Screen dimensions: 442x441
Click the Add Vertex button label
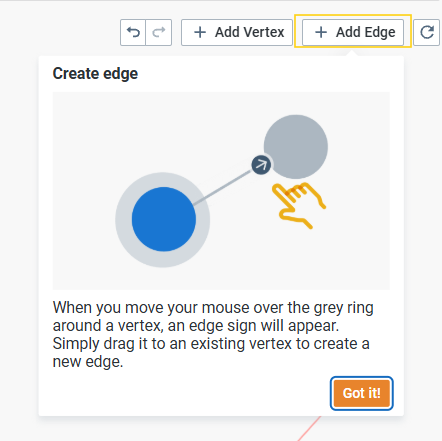tap(250, 32)
